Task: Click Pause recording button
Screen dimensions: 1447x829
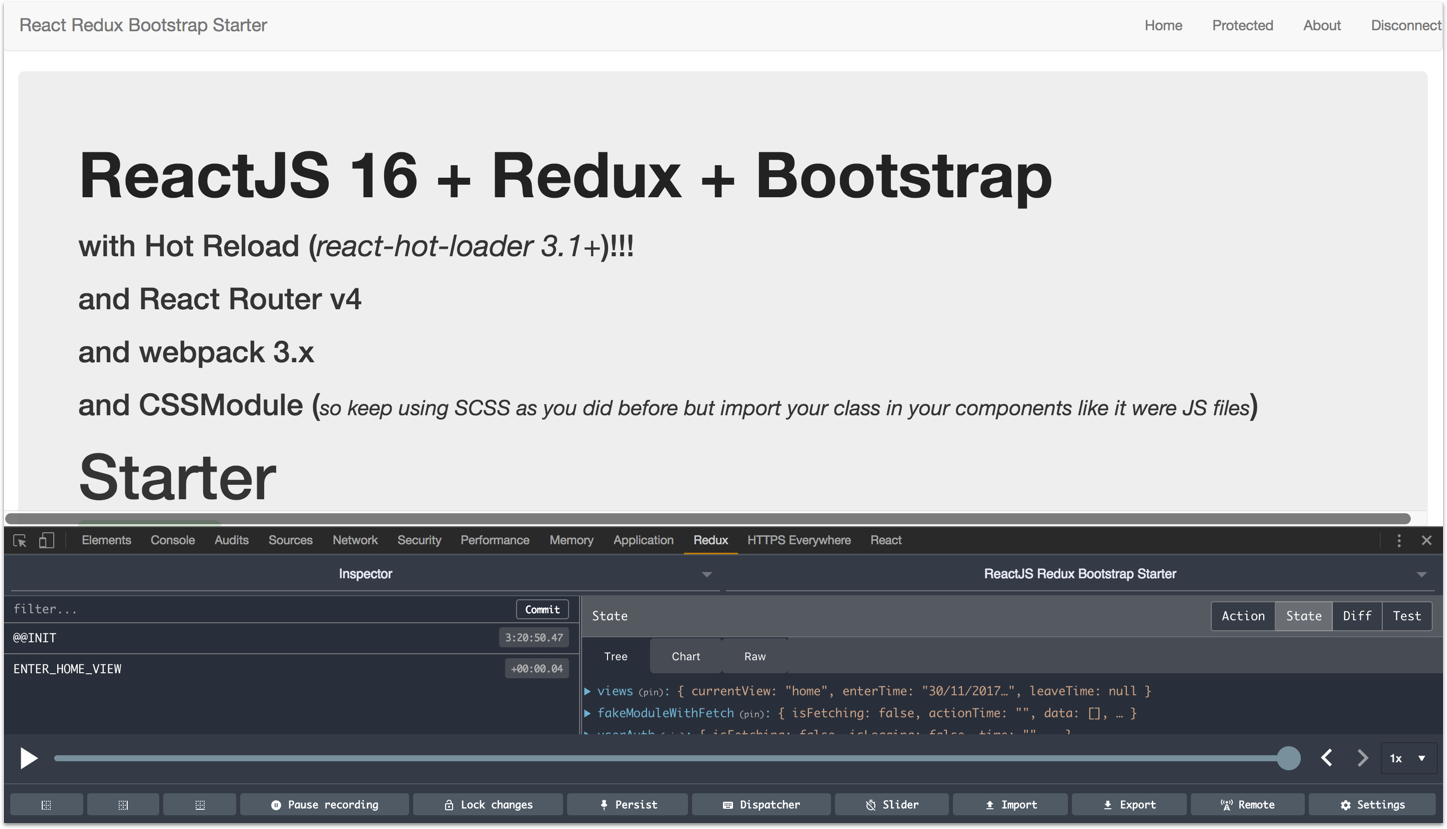Action: (x=325, y=804)
